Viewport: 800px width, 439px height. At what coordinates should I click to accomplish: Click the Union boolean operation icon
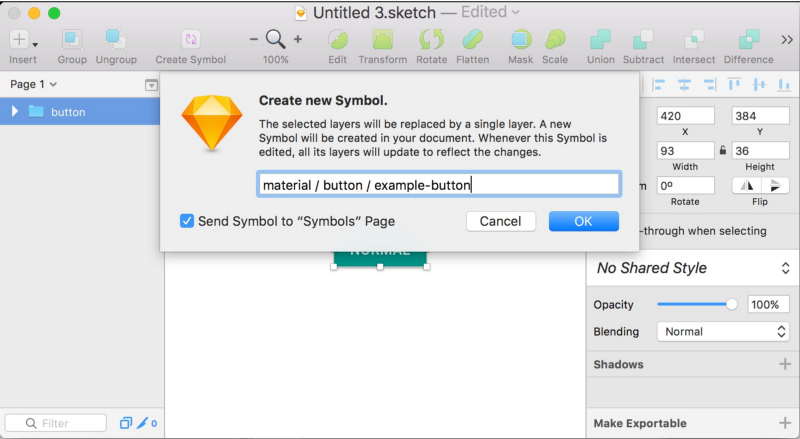click(x=601, y=40)
